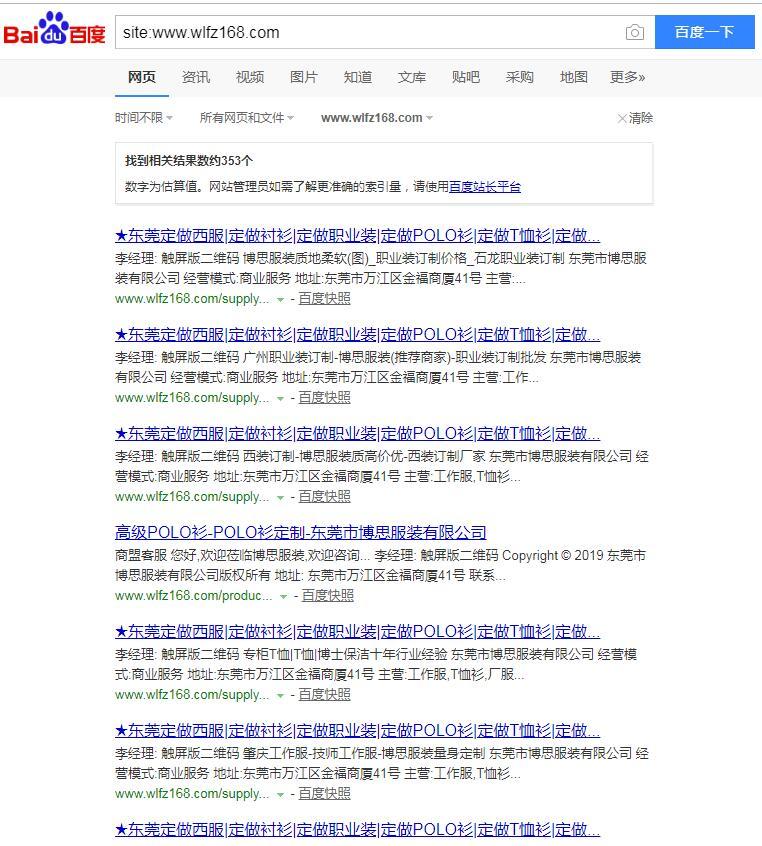Open result title above 西装订制-博思服装 snippet
The image size is (762, 846).
[x=357, y=434]
